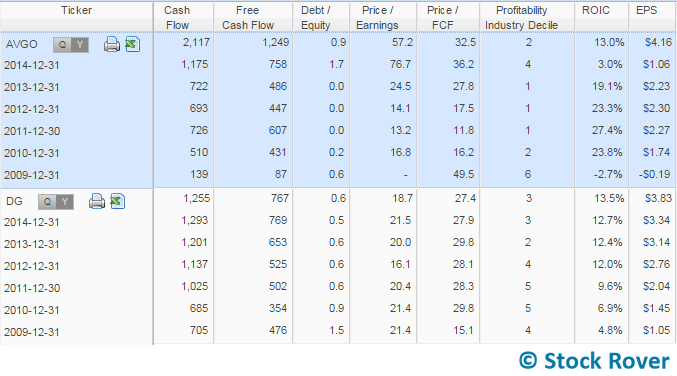677x376 pixels.
Task: Toggle quarterly view Q for AVGO
Action: click(62, 44)
